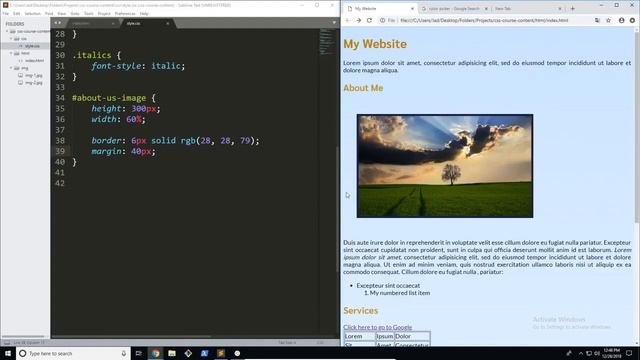Viewport: 640px width, 360px height.
Task: Open the Help menu in Sublime Text
Action: [144, 13]
